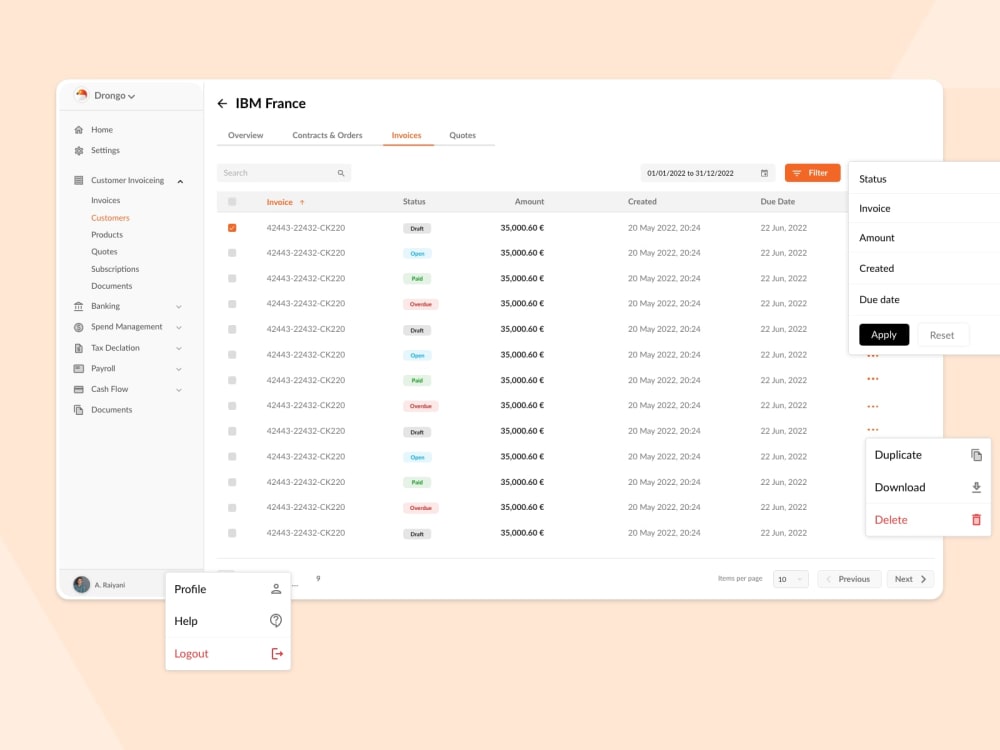Select the Invoices tab

[406, 135]
